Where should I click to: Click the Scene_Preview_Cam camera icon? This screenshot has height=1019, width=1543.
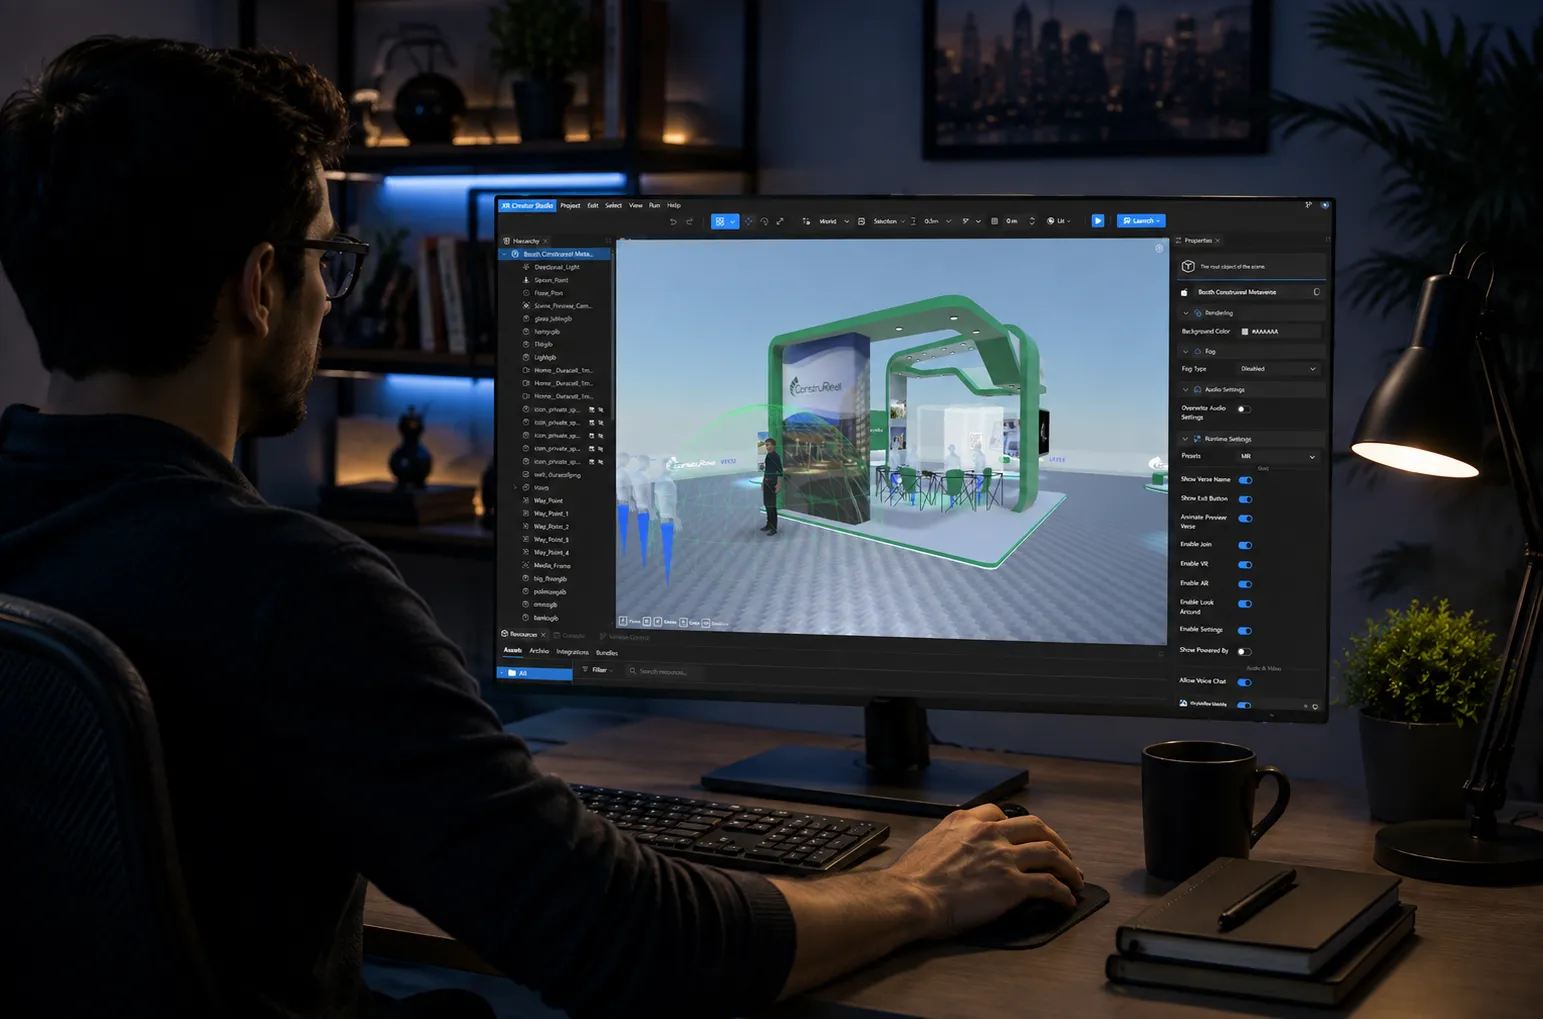(x=526, y=306)
